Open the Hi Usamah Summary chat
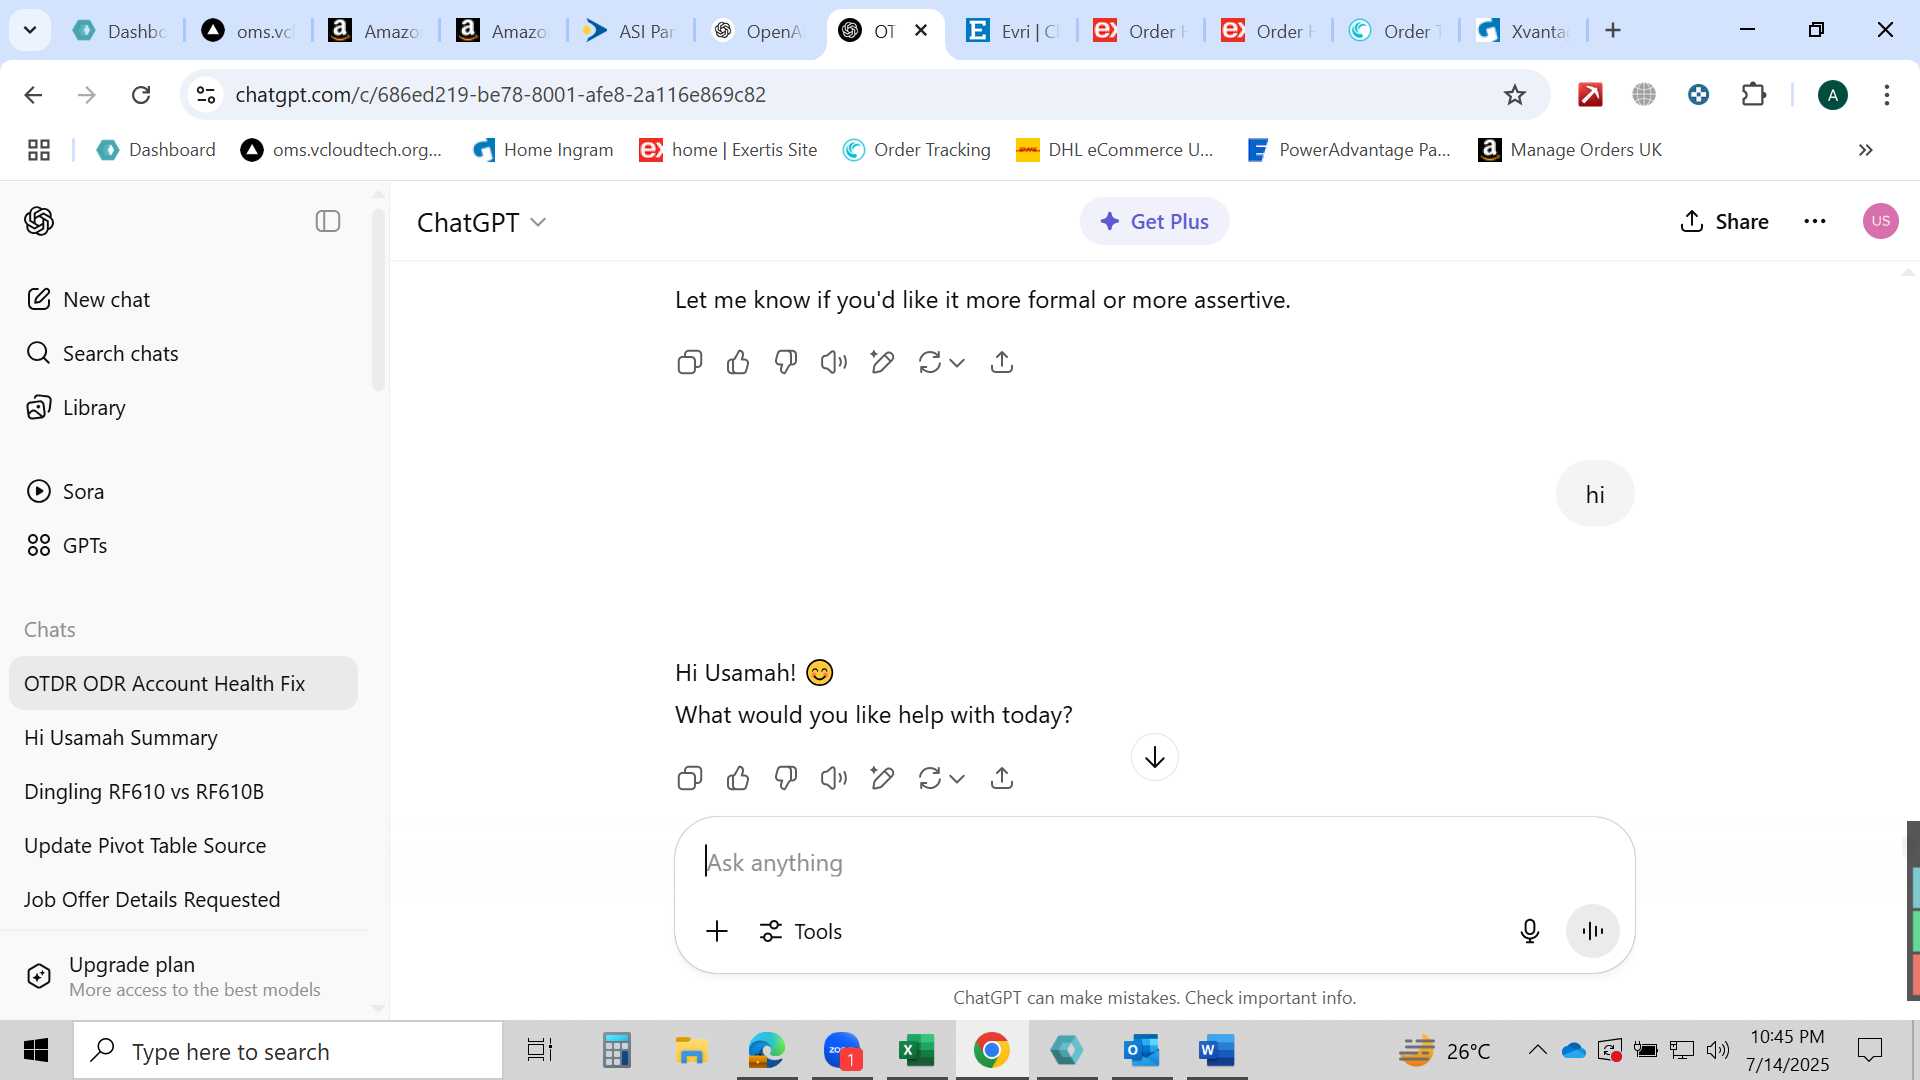The width and height of the screenshot is (1920, 1080). [x=183, y=737]
